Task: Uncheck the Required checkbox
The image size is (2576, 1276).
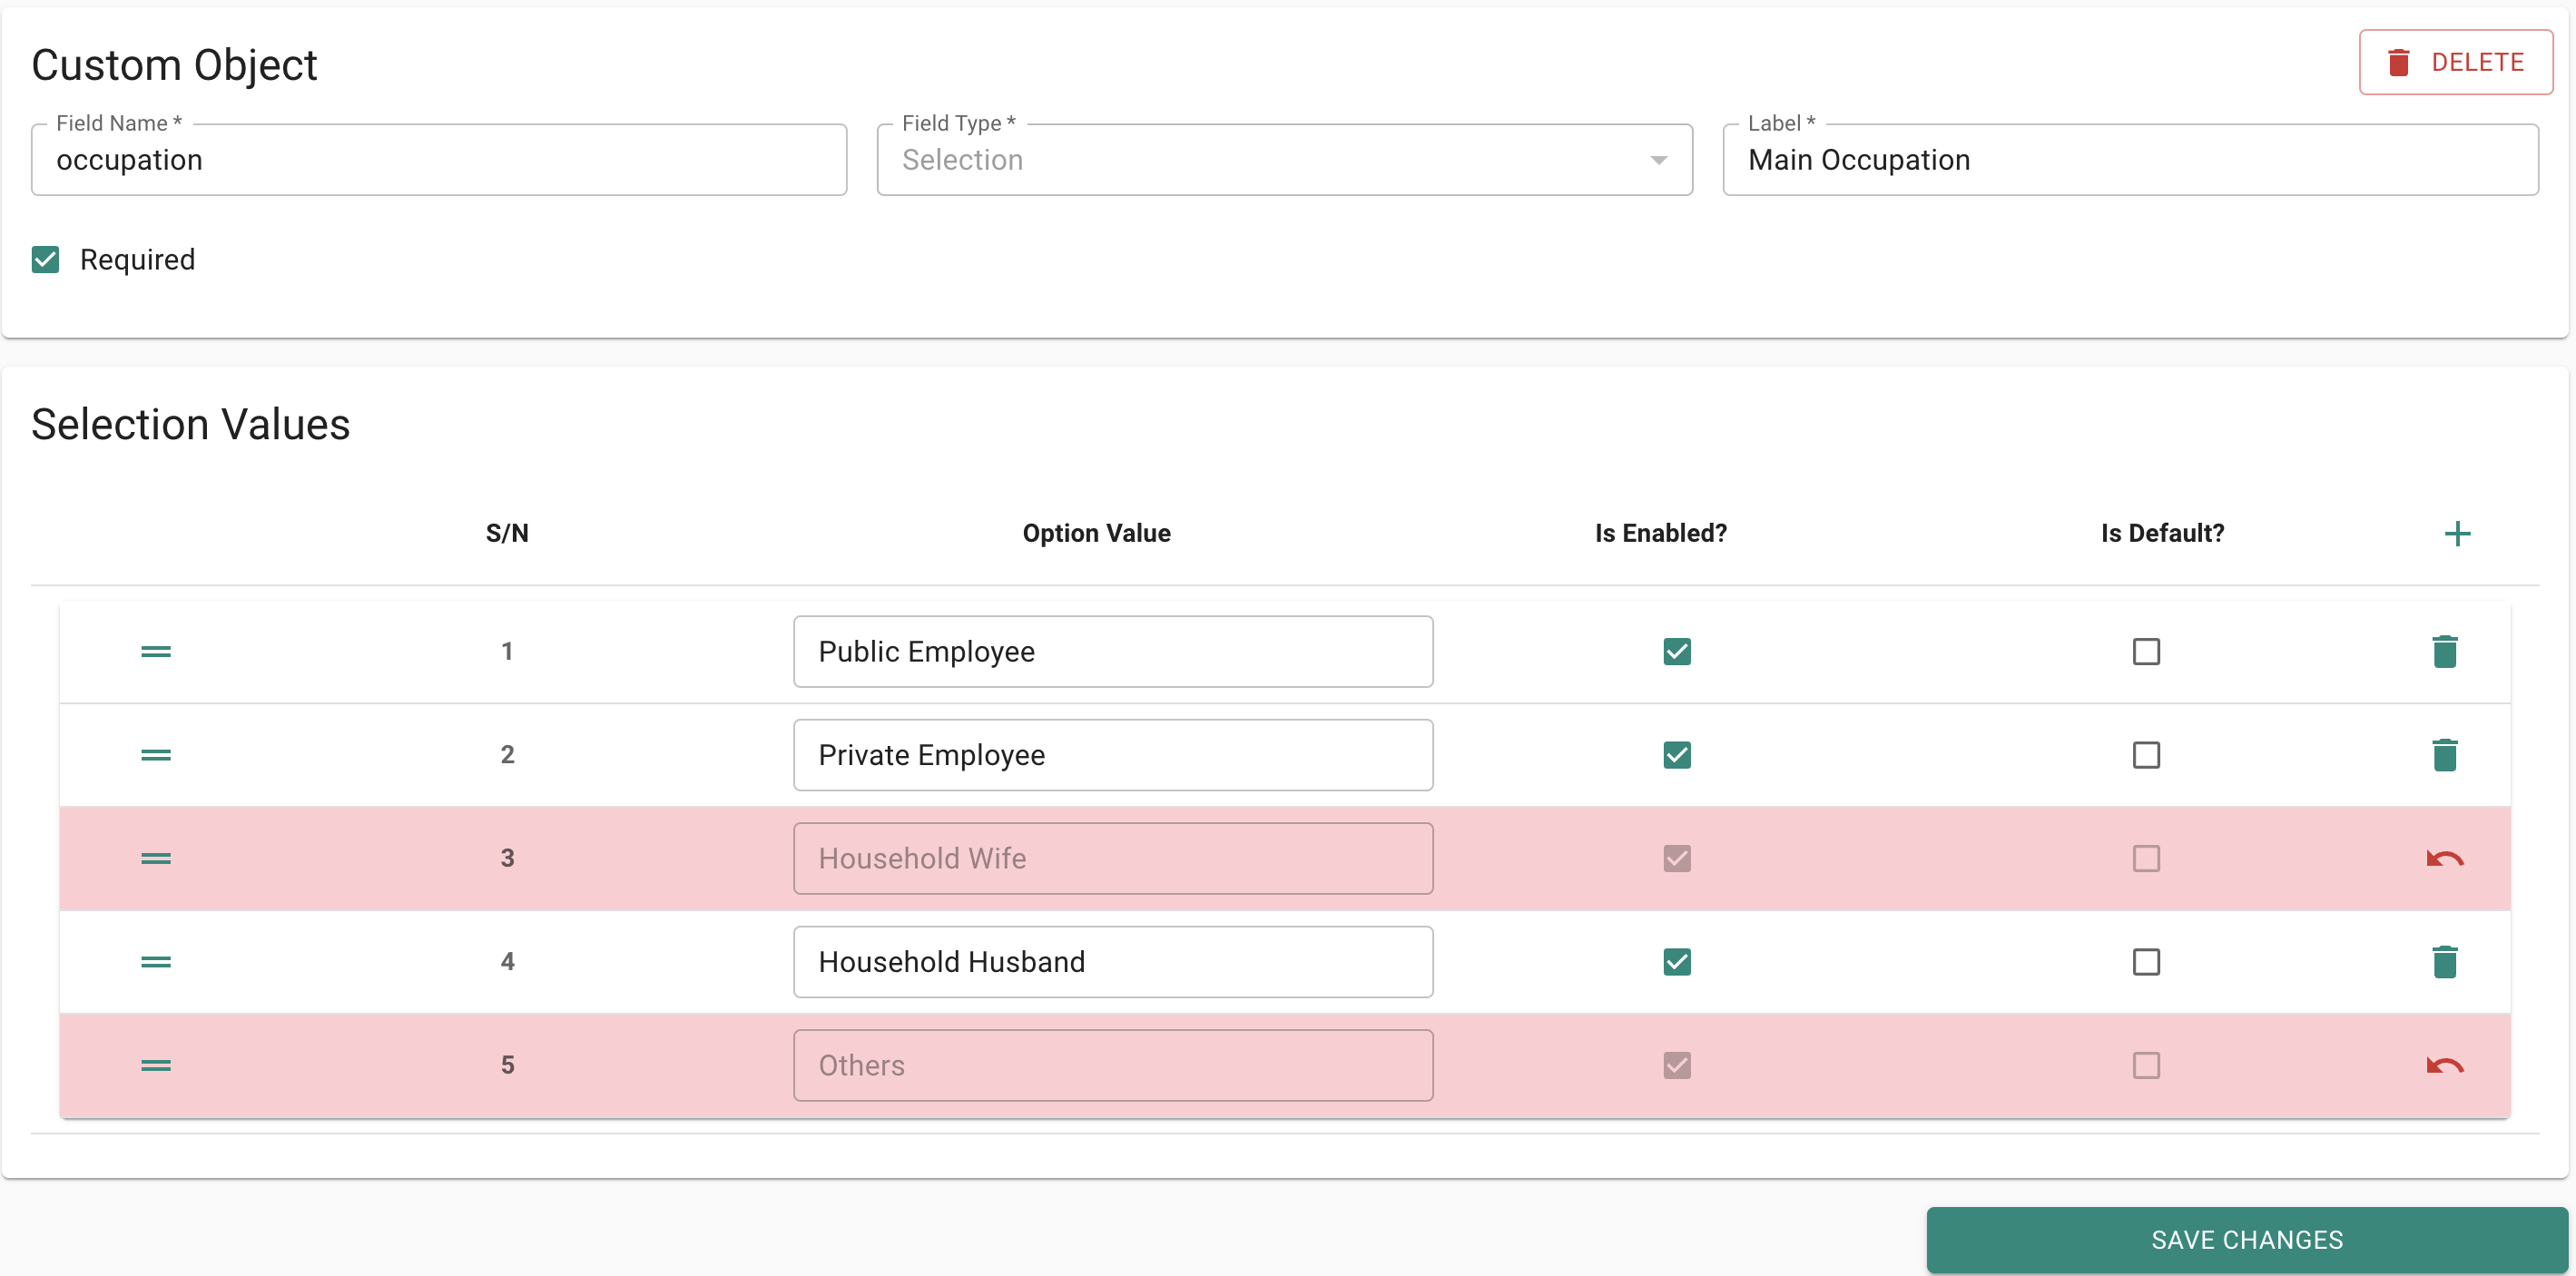Action: coord(45,260)
